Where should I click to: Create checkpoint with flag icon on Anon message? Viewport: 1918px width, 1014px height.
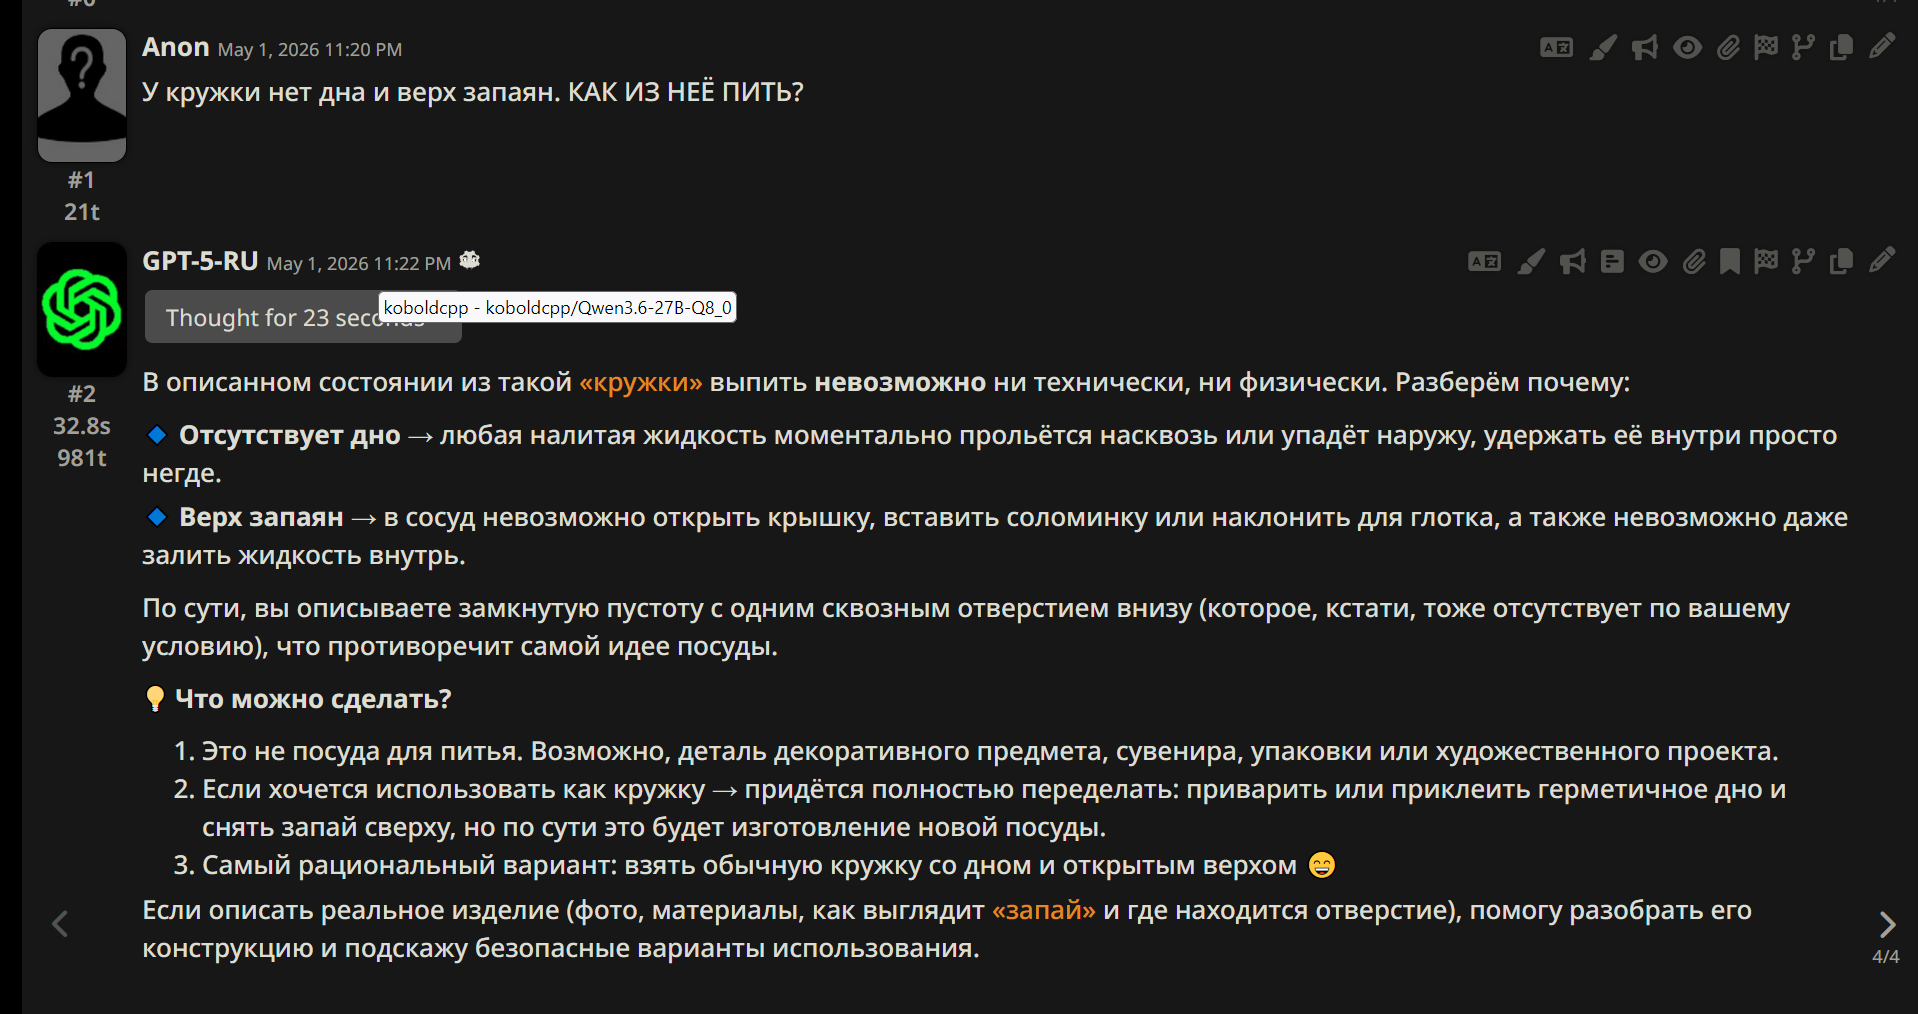1766,47
